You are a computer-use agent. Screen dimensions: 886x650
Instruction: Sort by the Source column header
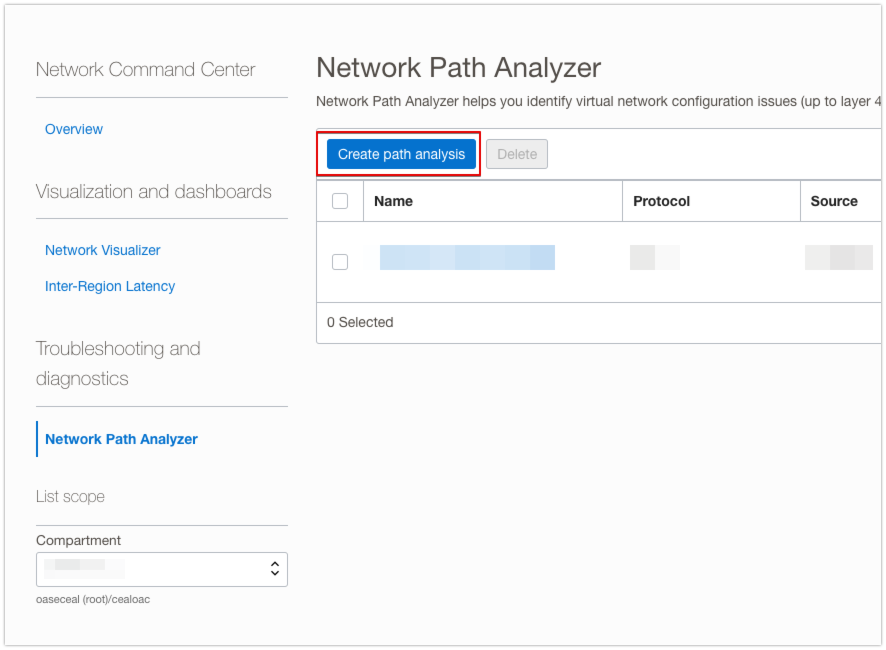click(x=835, y=201)
